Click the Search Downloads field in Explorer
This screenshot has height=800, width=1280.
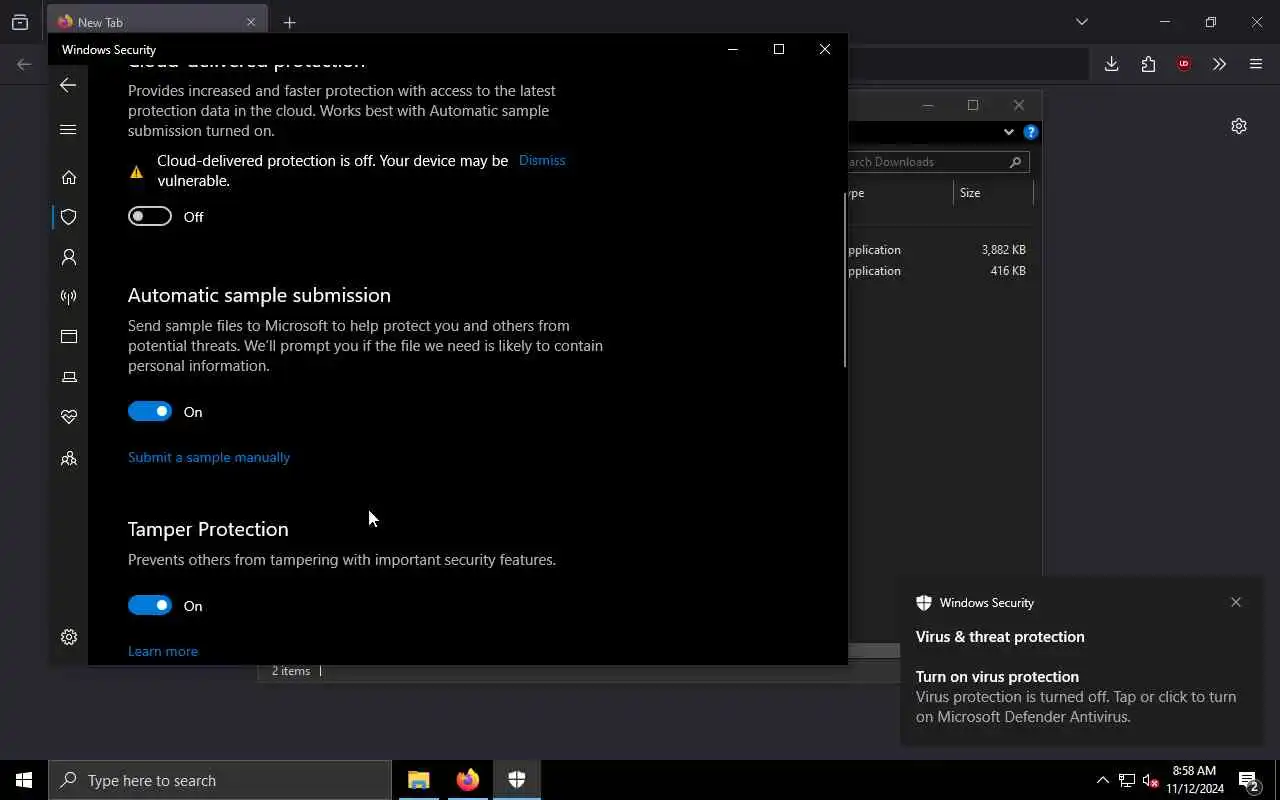[938, 161]
